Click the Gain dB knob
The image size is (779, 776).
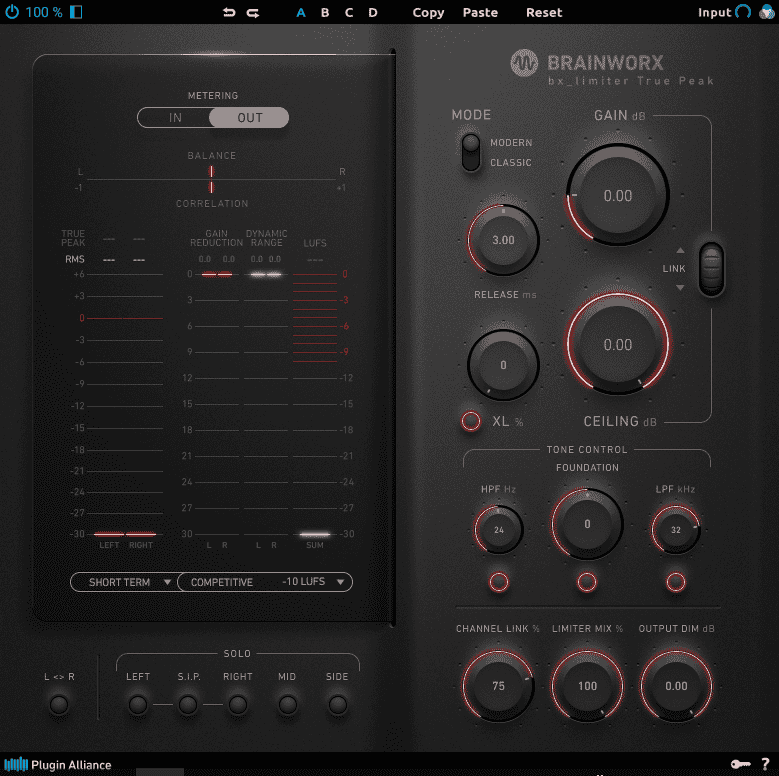pyautogui.click(x=618, y=195)
